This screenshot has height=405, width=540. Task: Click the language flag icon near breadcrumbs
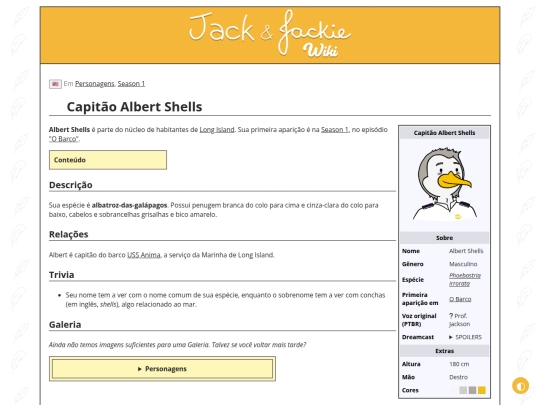[55, 84]
